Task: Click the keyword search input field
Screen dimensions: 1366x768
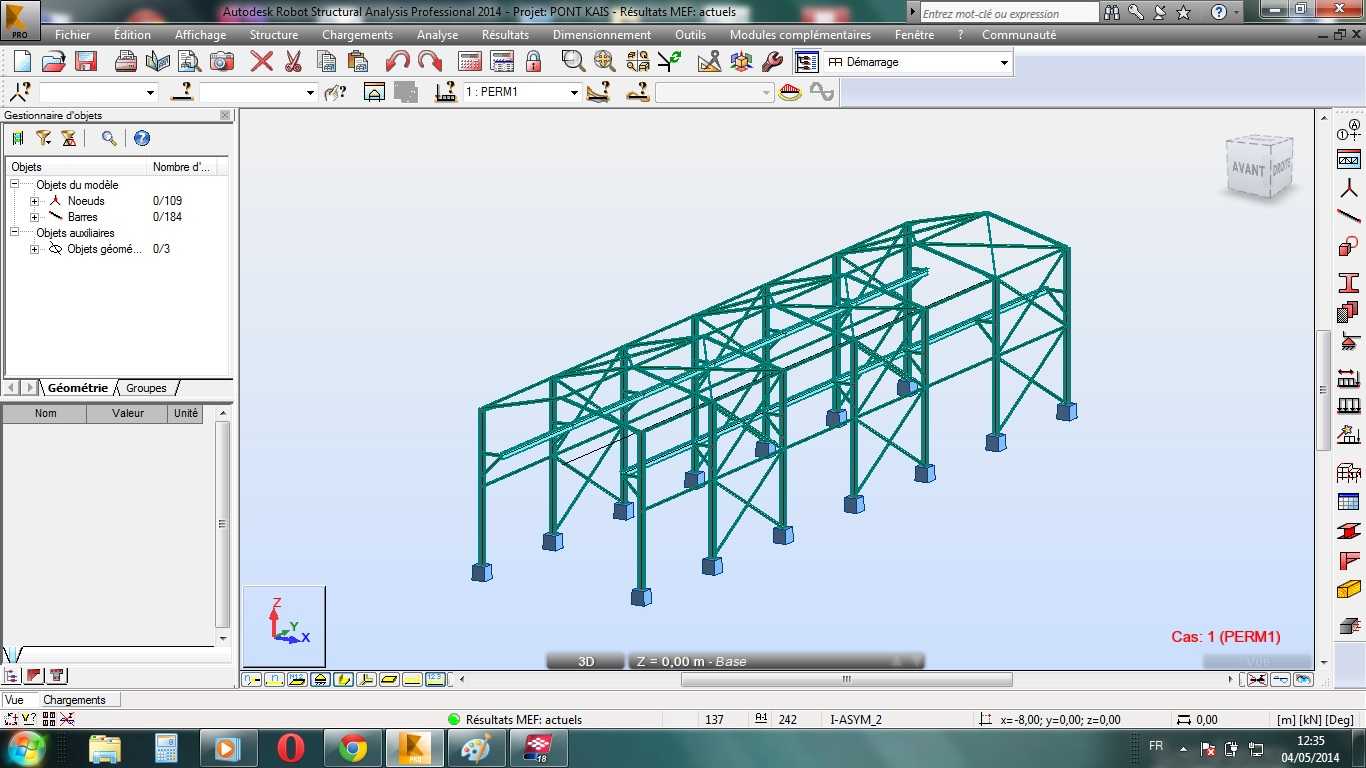Action: 1009,13
